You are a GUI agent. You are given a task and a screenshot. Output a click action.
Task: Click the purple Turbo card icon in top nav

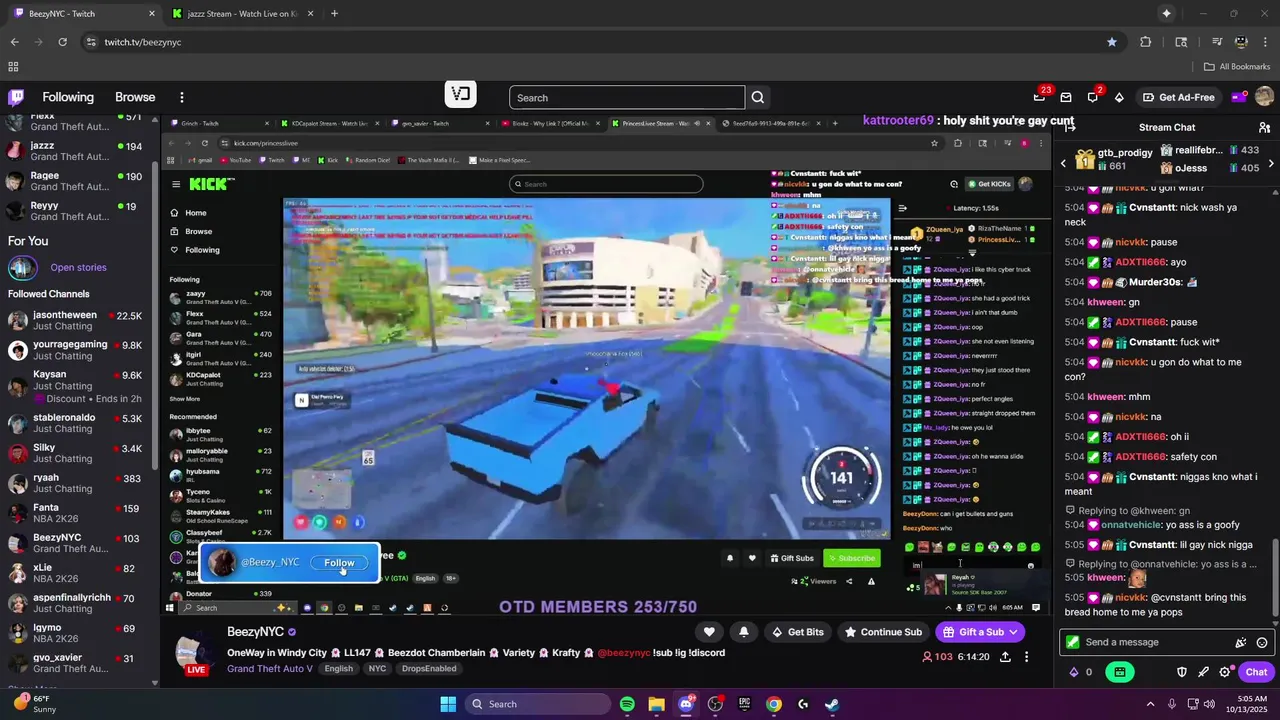(x=1238, y=97)
